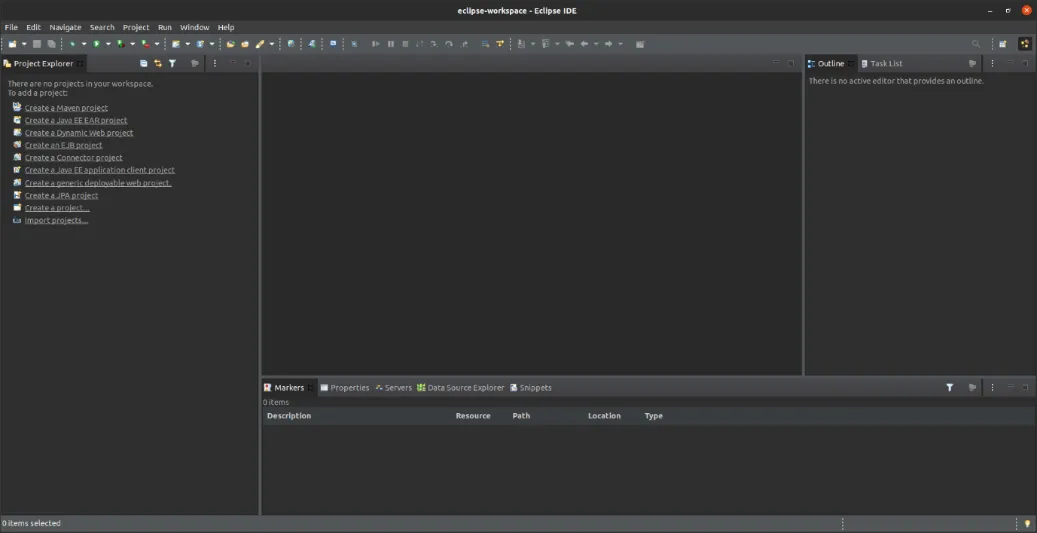This screenshot has width=1037, height=533.
Task: Click the Step Over icon
Action: tap(448, 44)
